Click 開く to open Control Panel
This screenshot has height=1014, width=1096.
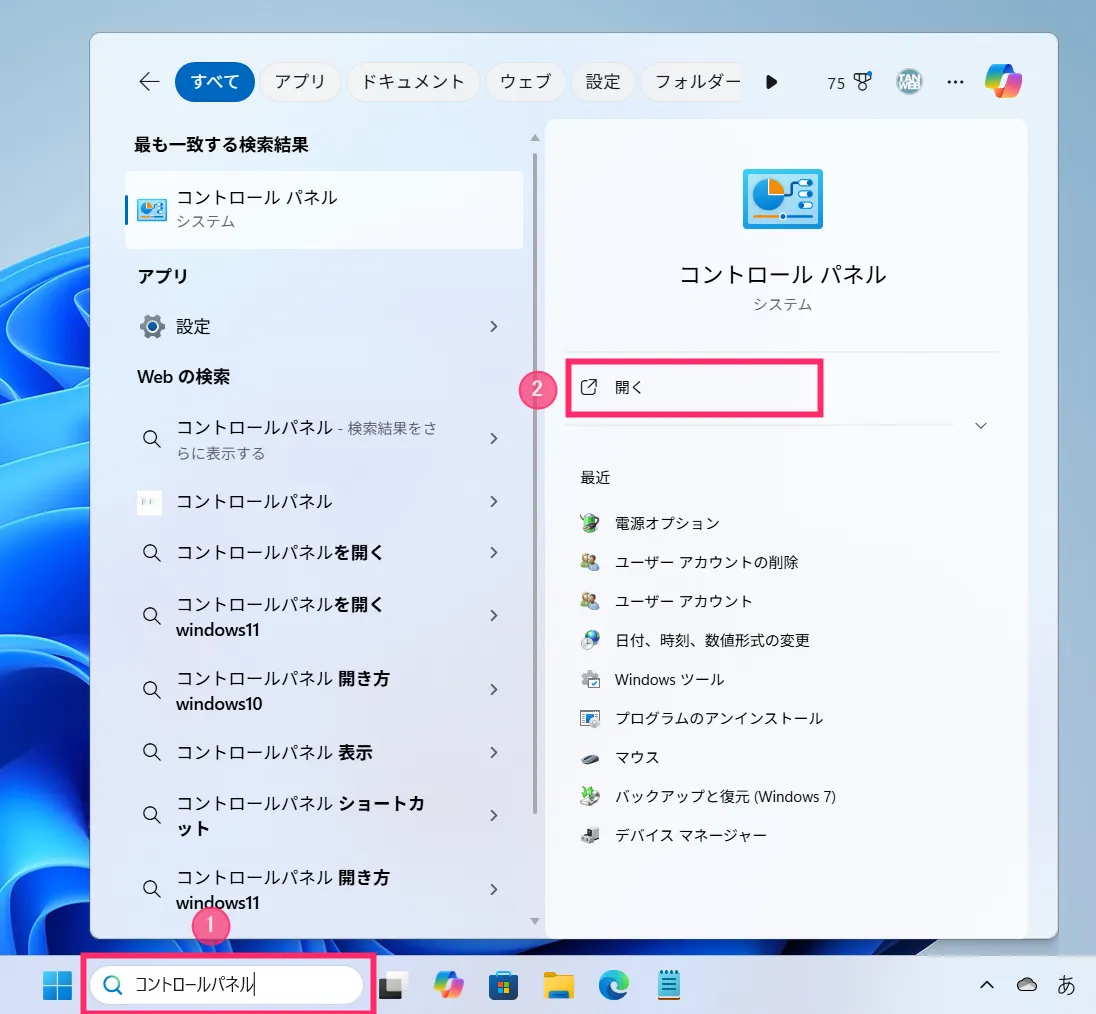693,388
